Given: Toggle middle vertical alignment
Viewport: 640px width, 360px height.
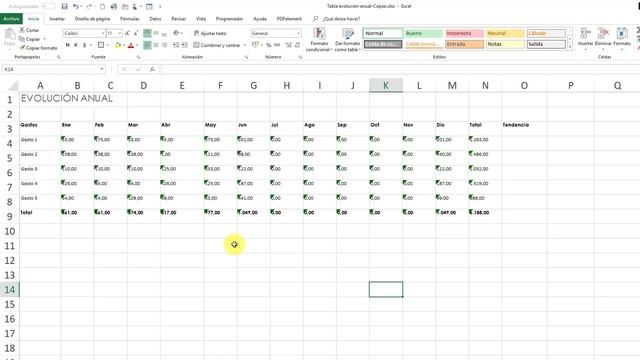Looking at the screenshot, I should coord(156,33).
